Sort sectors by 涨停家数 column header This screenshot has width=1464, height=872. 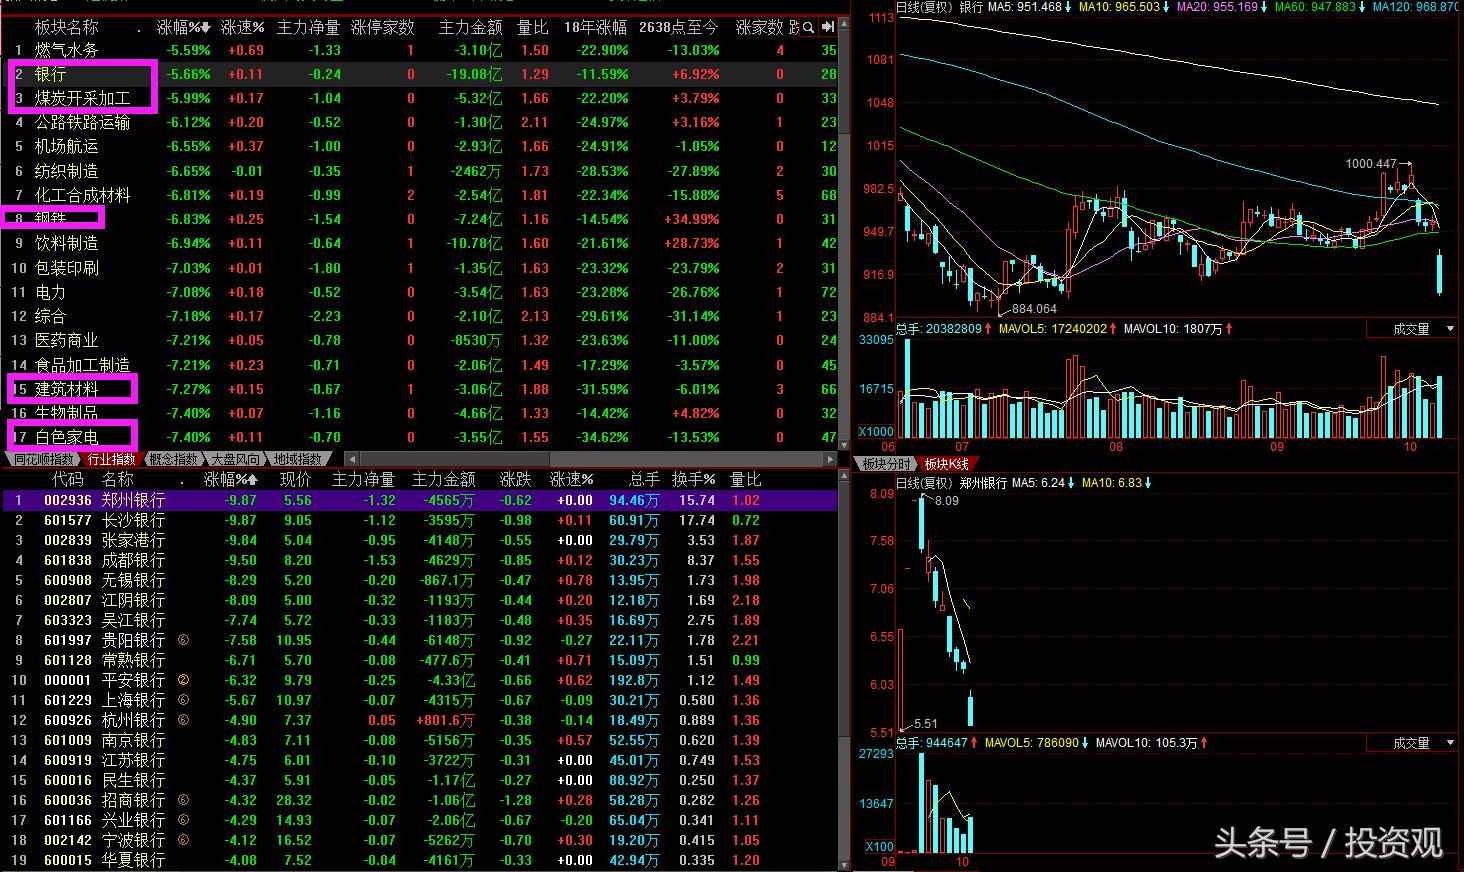[383, 27]
